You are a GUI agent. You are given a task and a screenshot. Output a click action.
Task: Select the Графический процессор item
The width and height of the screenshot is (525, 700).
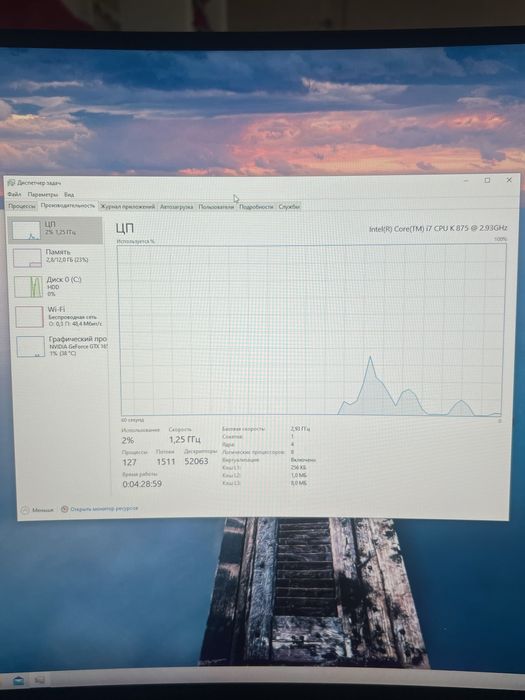click(x=60, y=346)
